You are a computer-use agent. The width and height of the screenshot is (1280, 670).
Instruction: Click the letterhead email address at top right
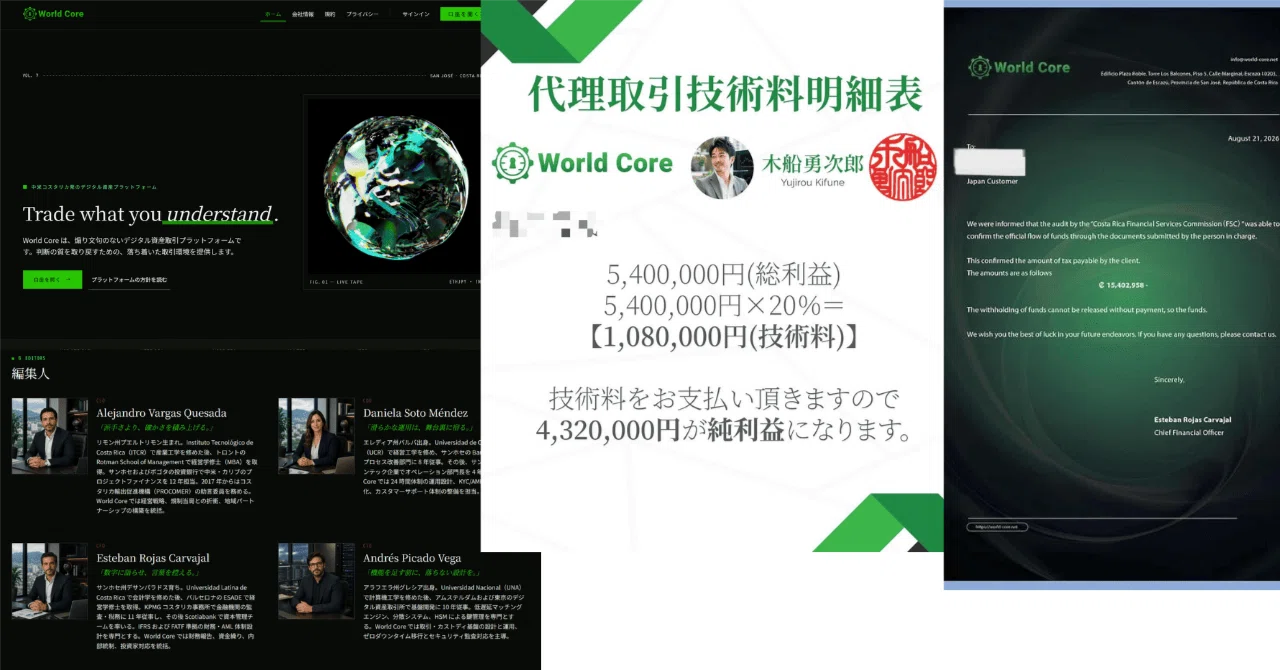click(x=1254, y=60)
